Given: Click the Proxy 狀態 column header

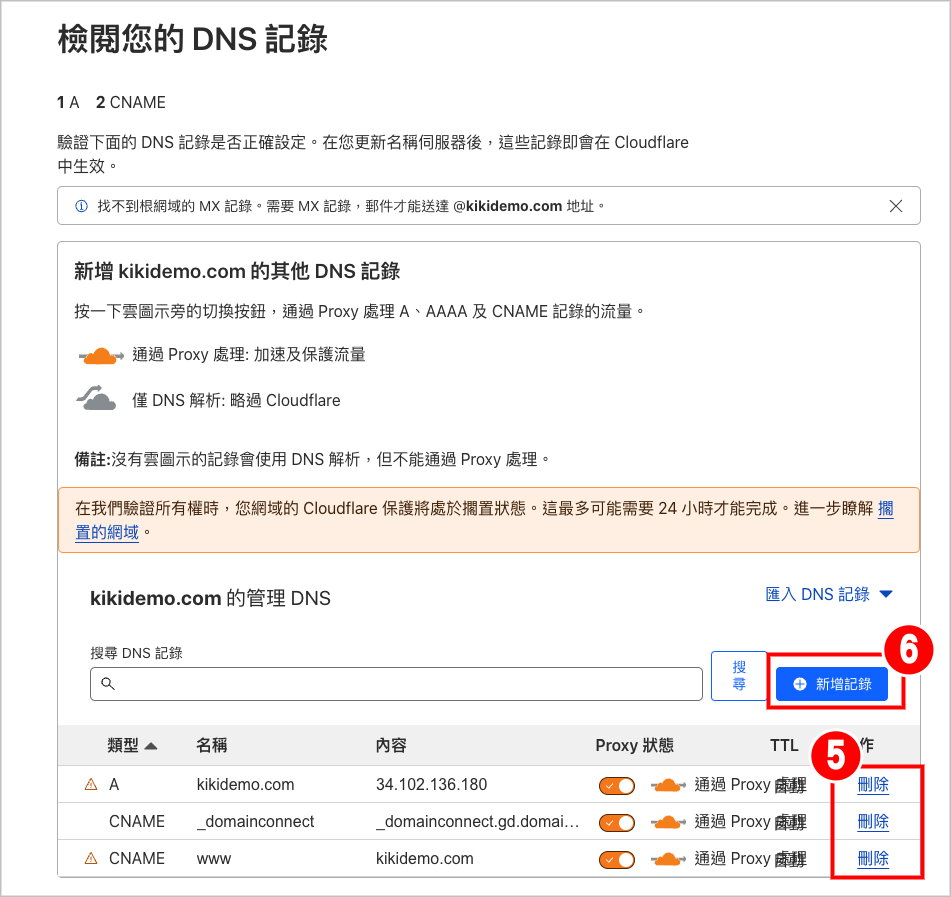Looking at the screenshot, I should 634,745.
